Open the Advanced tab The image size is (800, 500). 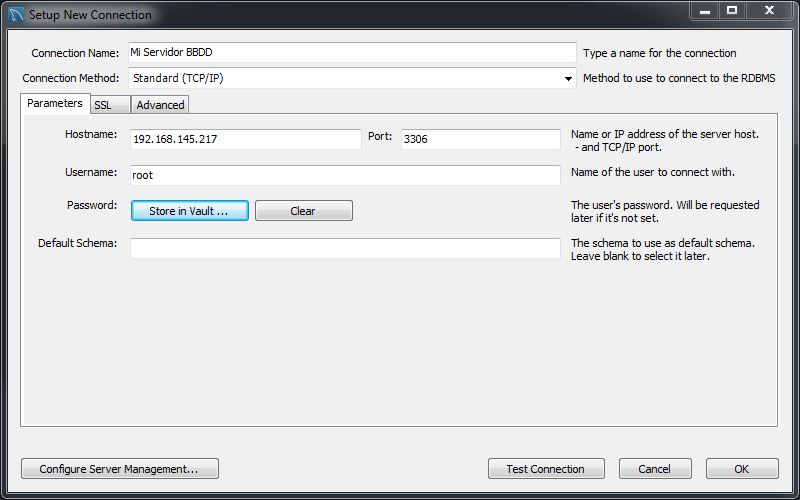pyautogui.click(x=160, y=105)
